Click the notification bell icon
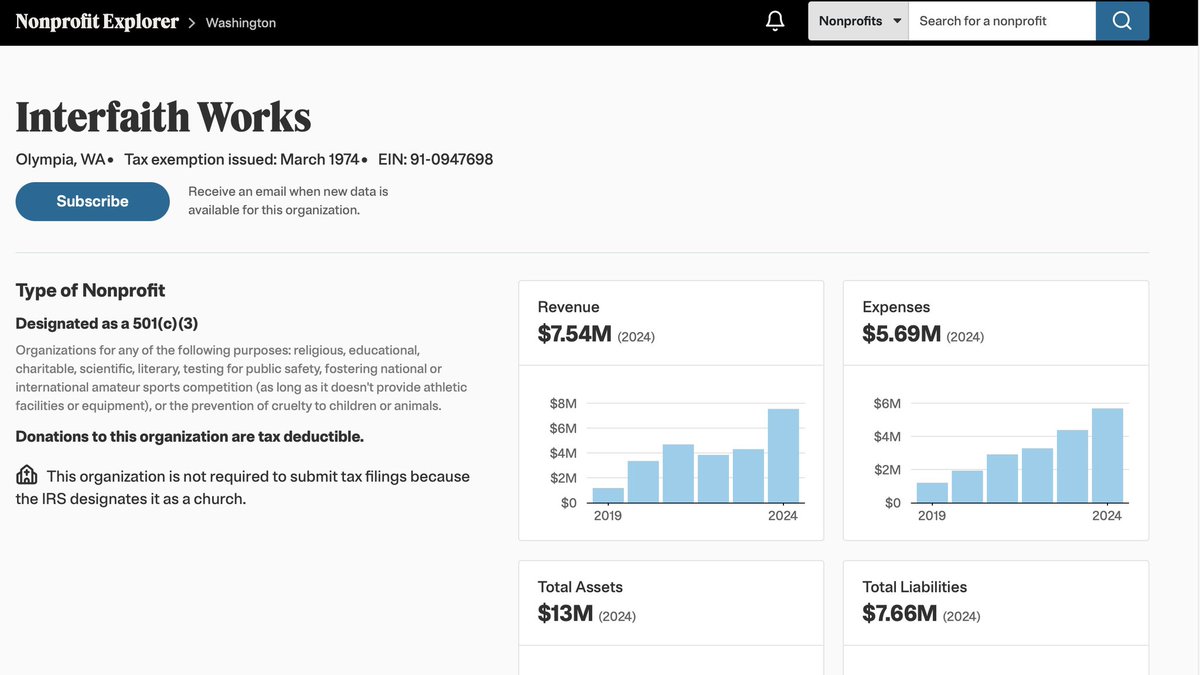Viewport: 1200px width, 675px height. [x=775, y=21]
